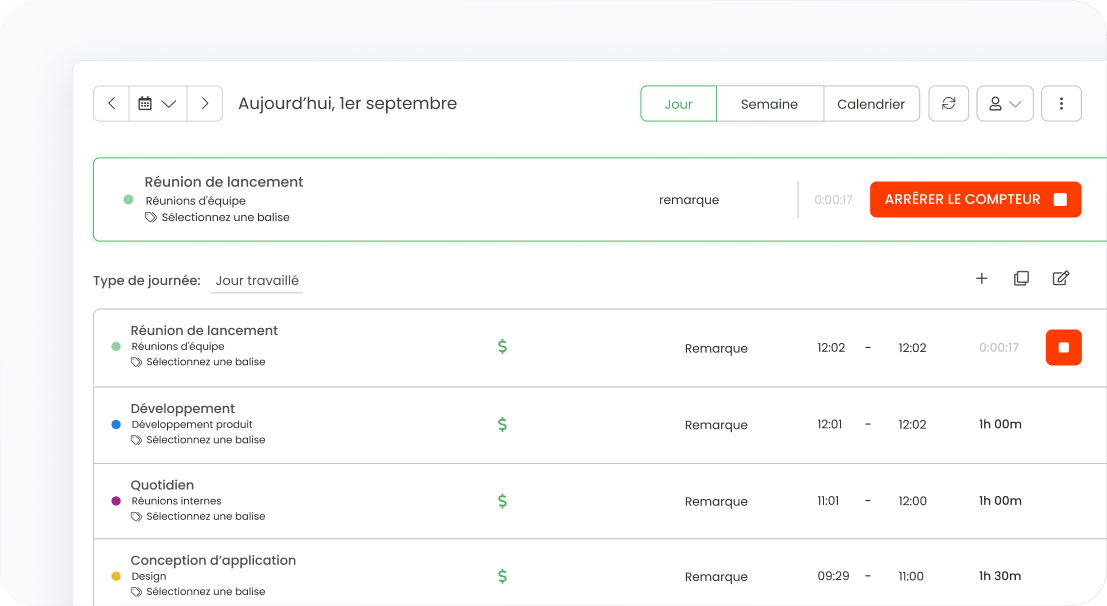Toggle billable dollar for Conception d'application row
This screenshot has height=606, width=1107.
click(x=502, y=576)
